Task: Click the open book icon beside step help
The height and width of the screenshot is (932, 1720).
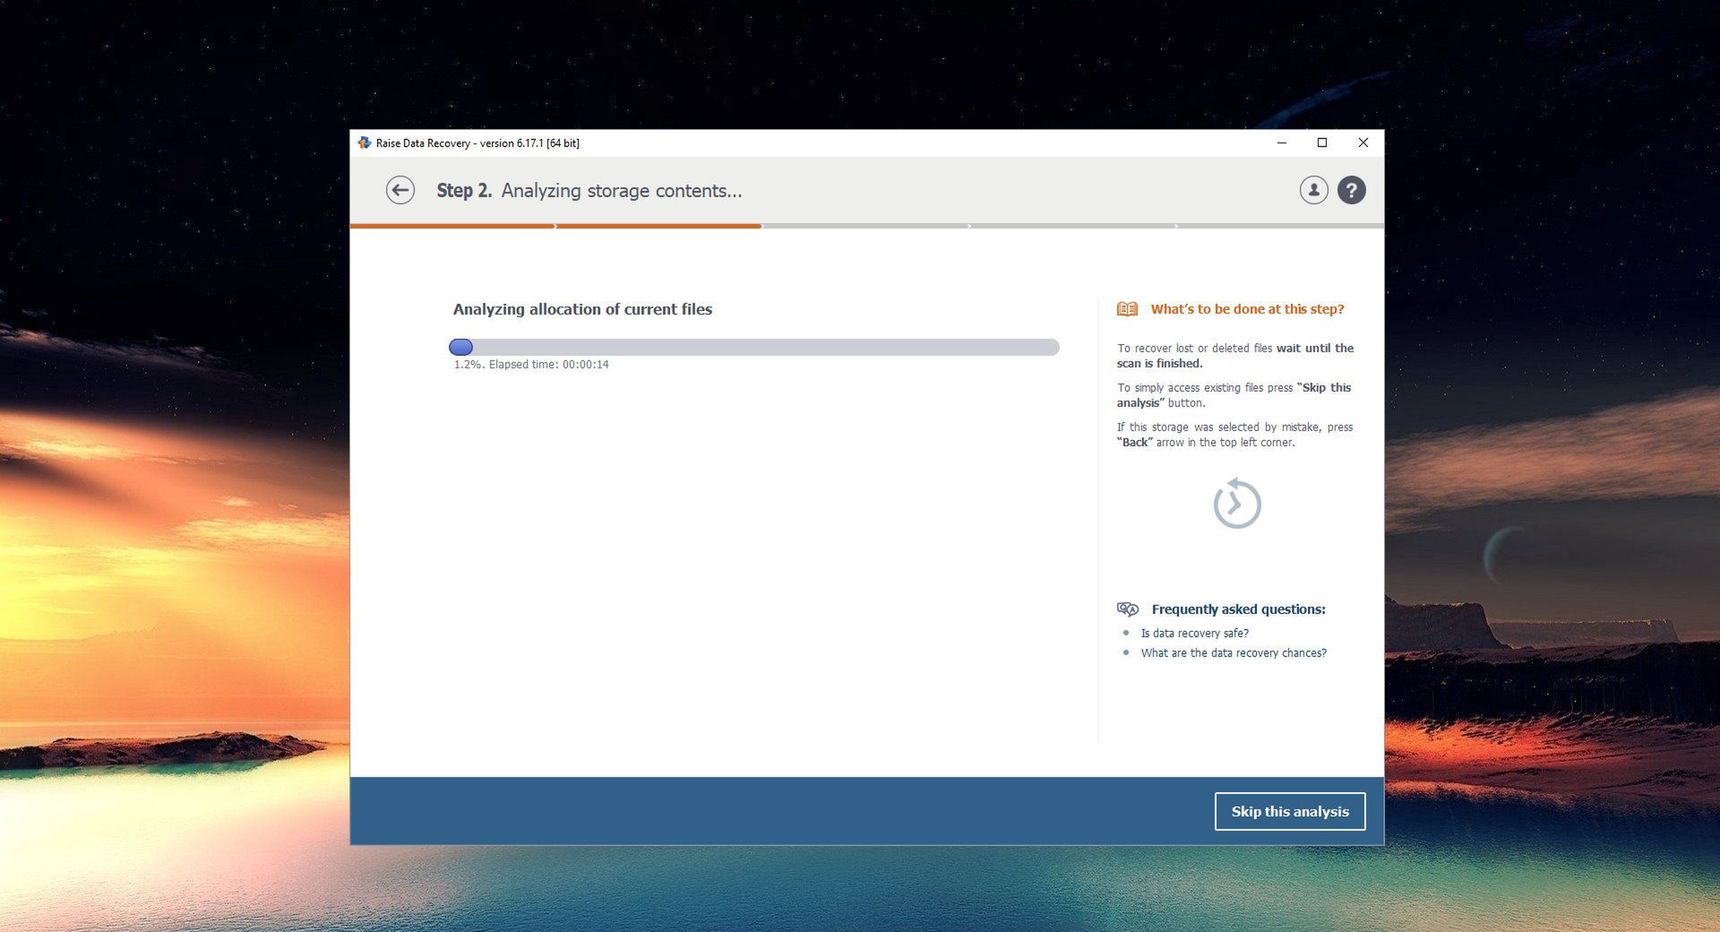Action: coord(1127,309)
